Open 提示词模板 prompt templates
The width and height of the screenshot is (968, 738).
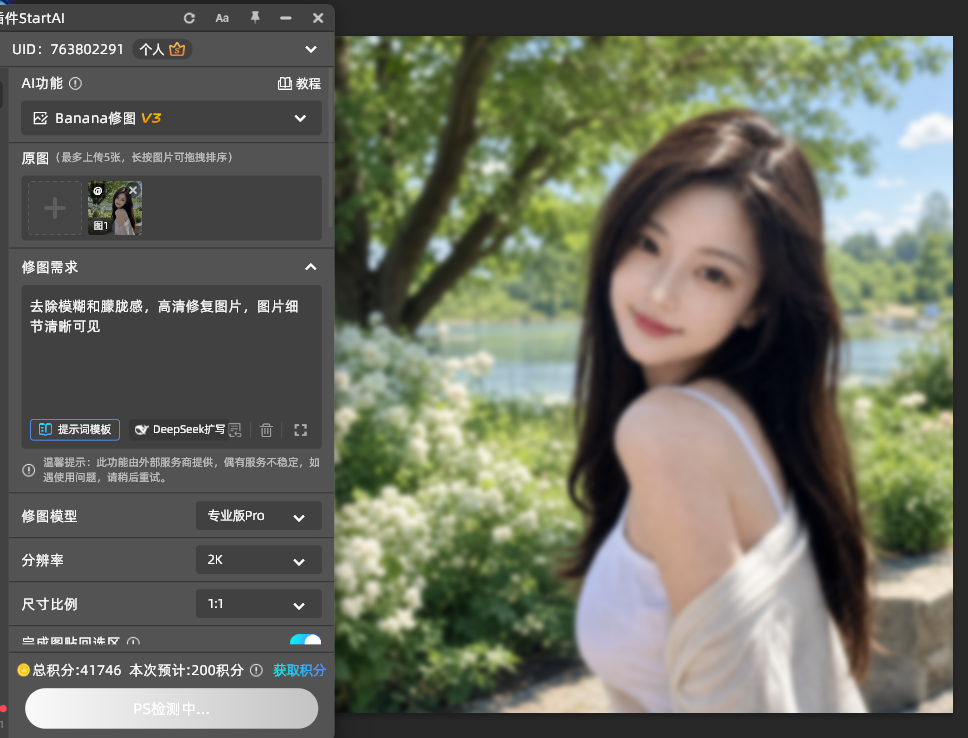pyautogui.click(x=75, y=430)
